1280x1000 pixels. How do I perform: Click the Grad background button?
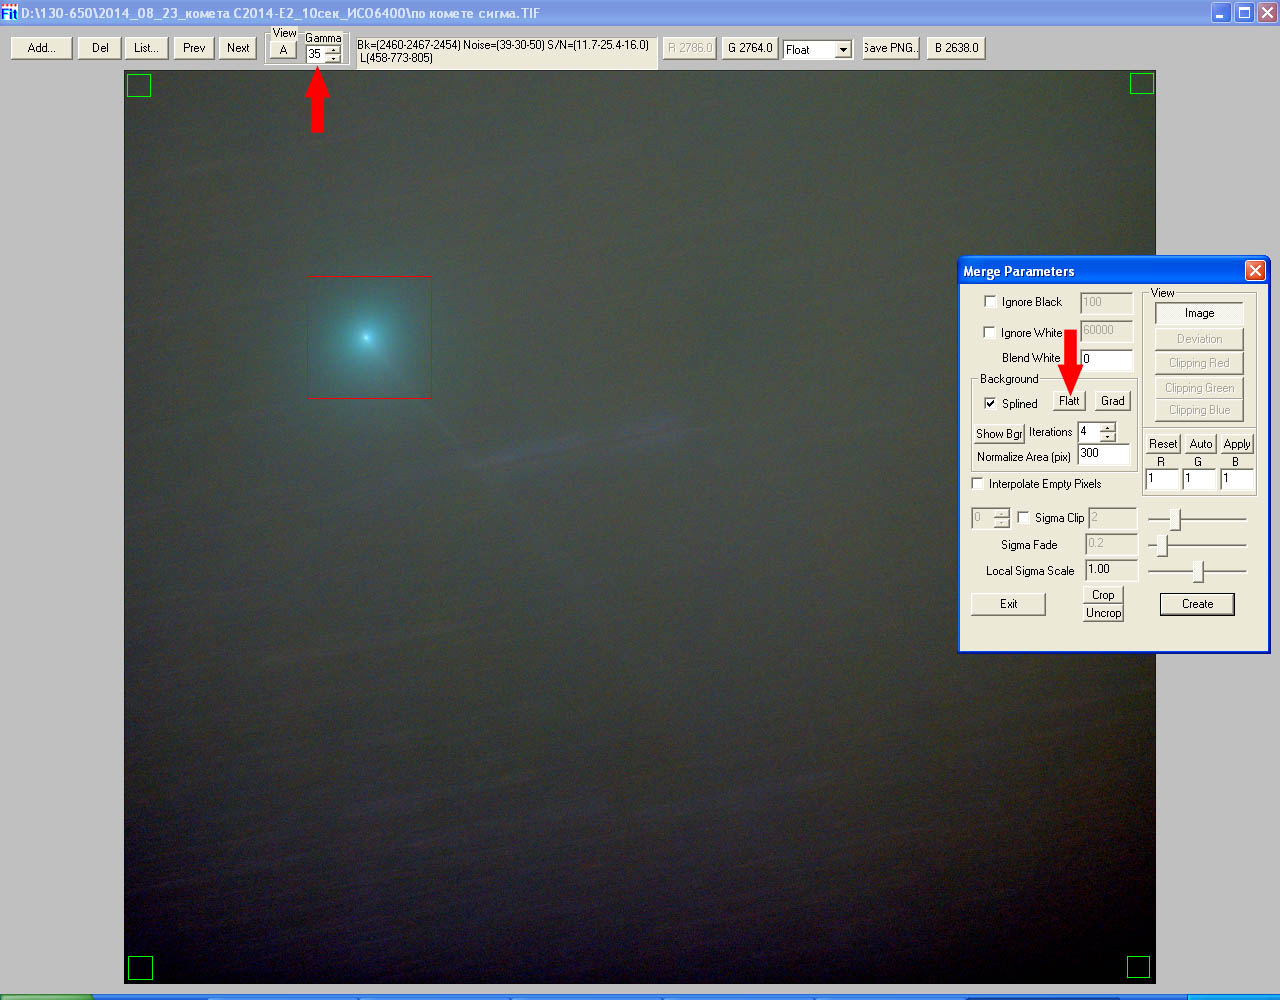pos(1112,401)
